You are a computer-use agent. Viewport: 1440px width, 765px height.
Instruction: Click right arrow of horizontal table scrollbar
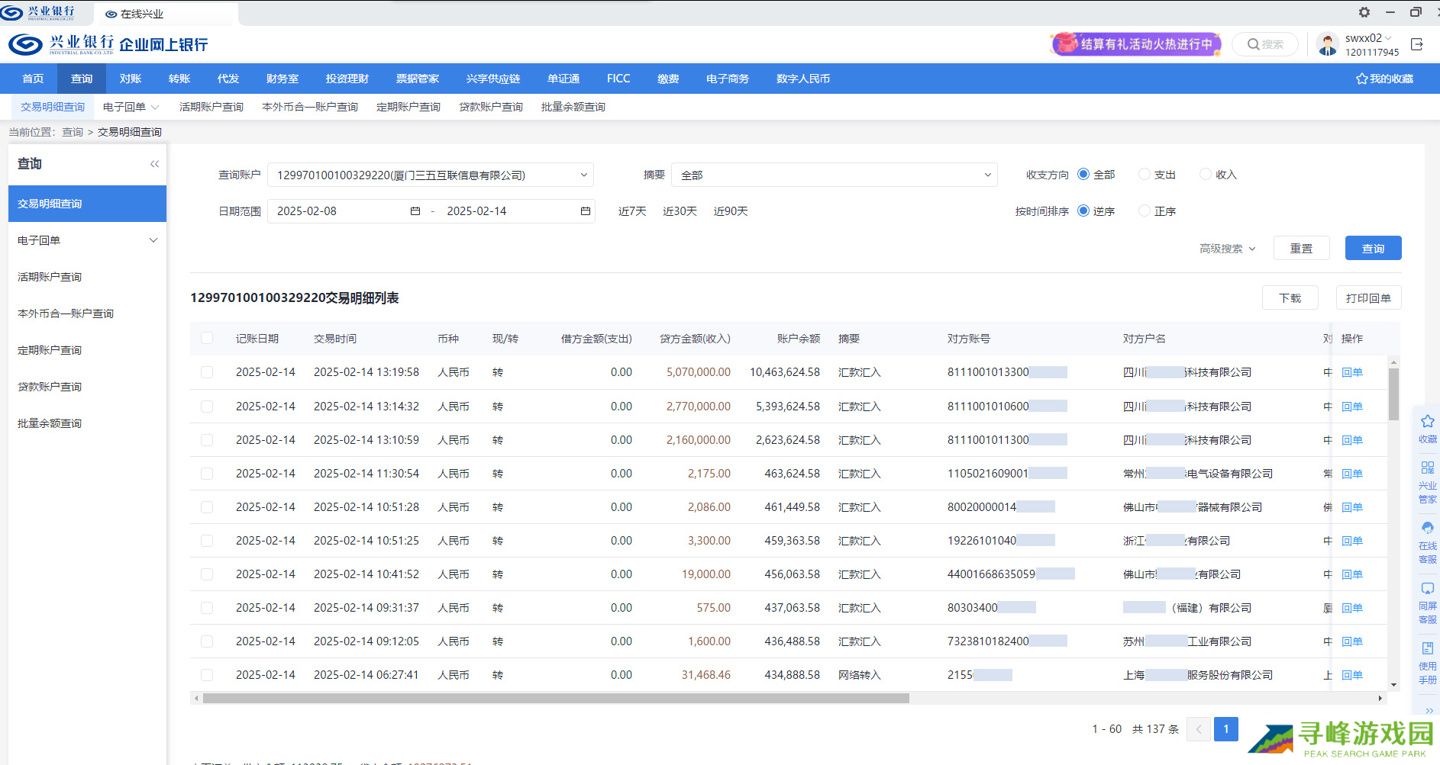click(1383, 698)
